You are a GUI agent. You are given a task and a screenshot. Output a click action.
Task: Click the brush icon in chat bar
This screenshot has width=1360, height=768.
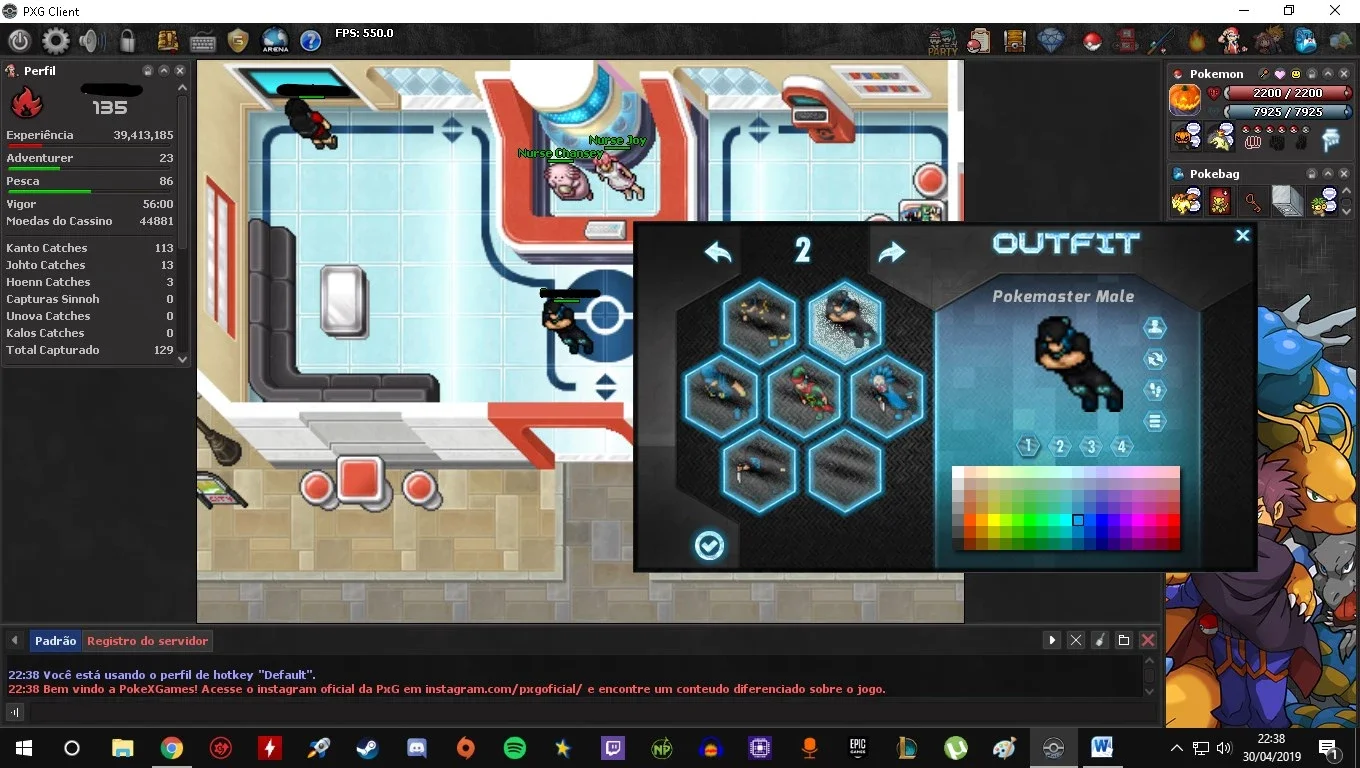[1100, 640]
